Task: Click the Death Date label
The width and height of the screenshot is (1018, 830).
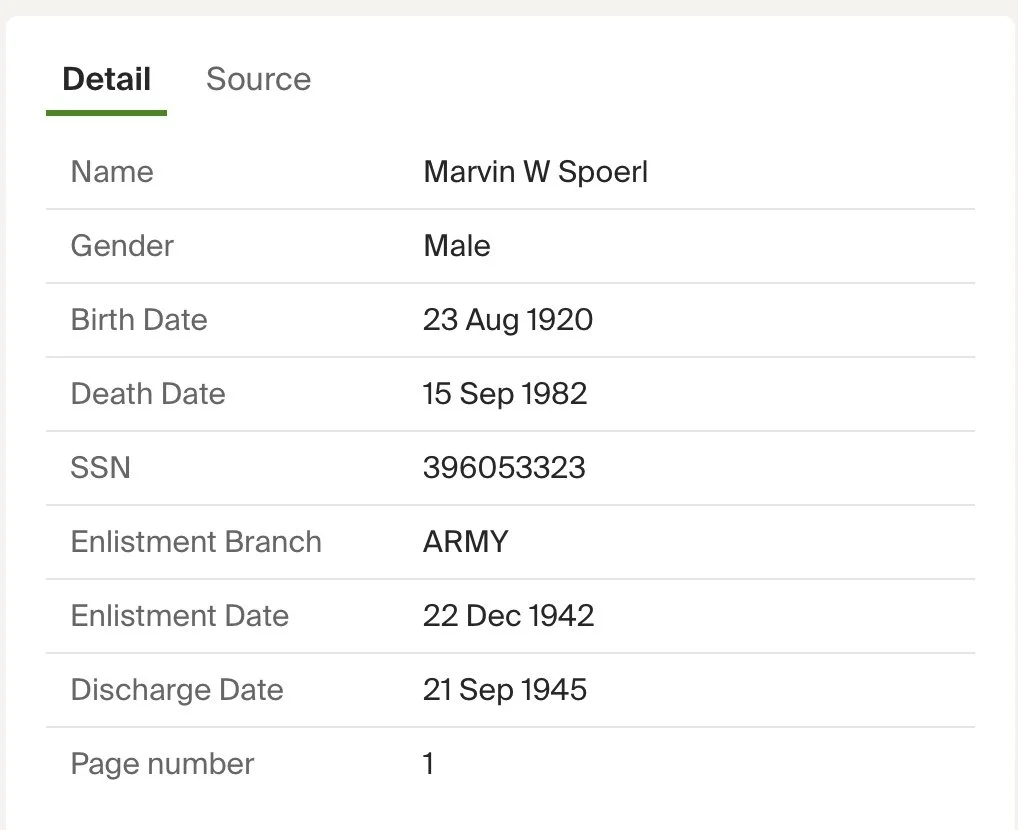Action: pos(148,394)
